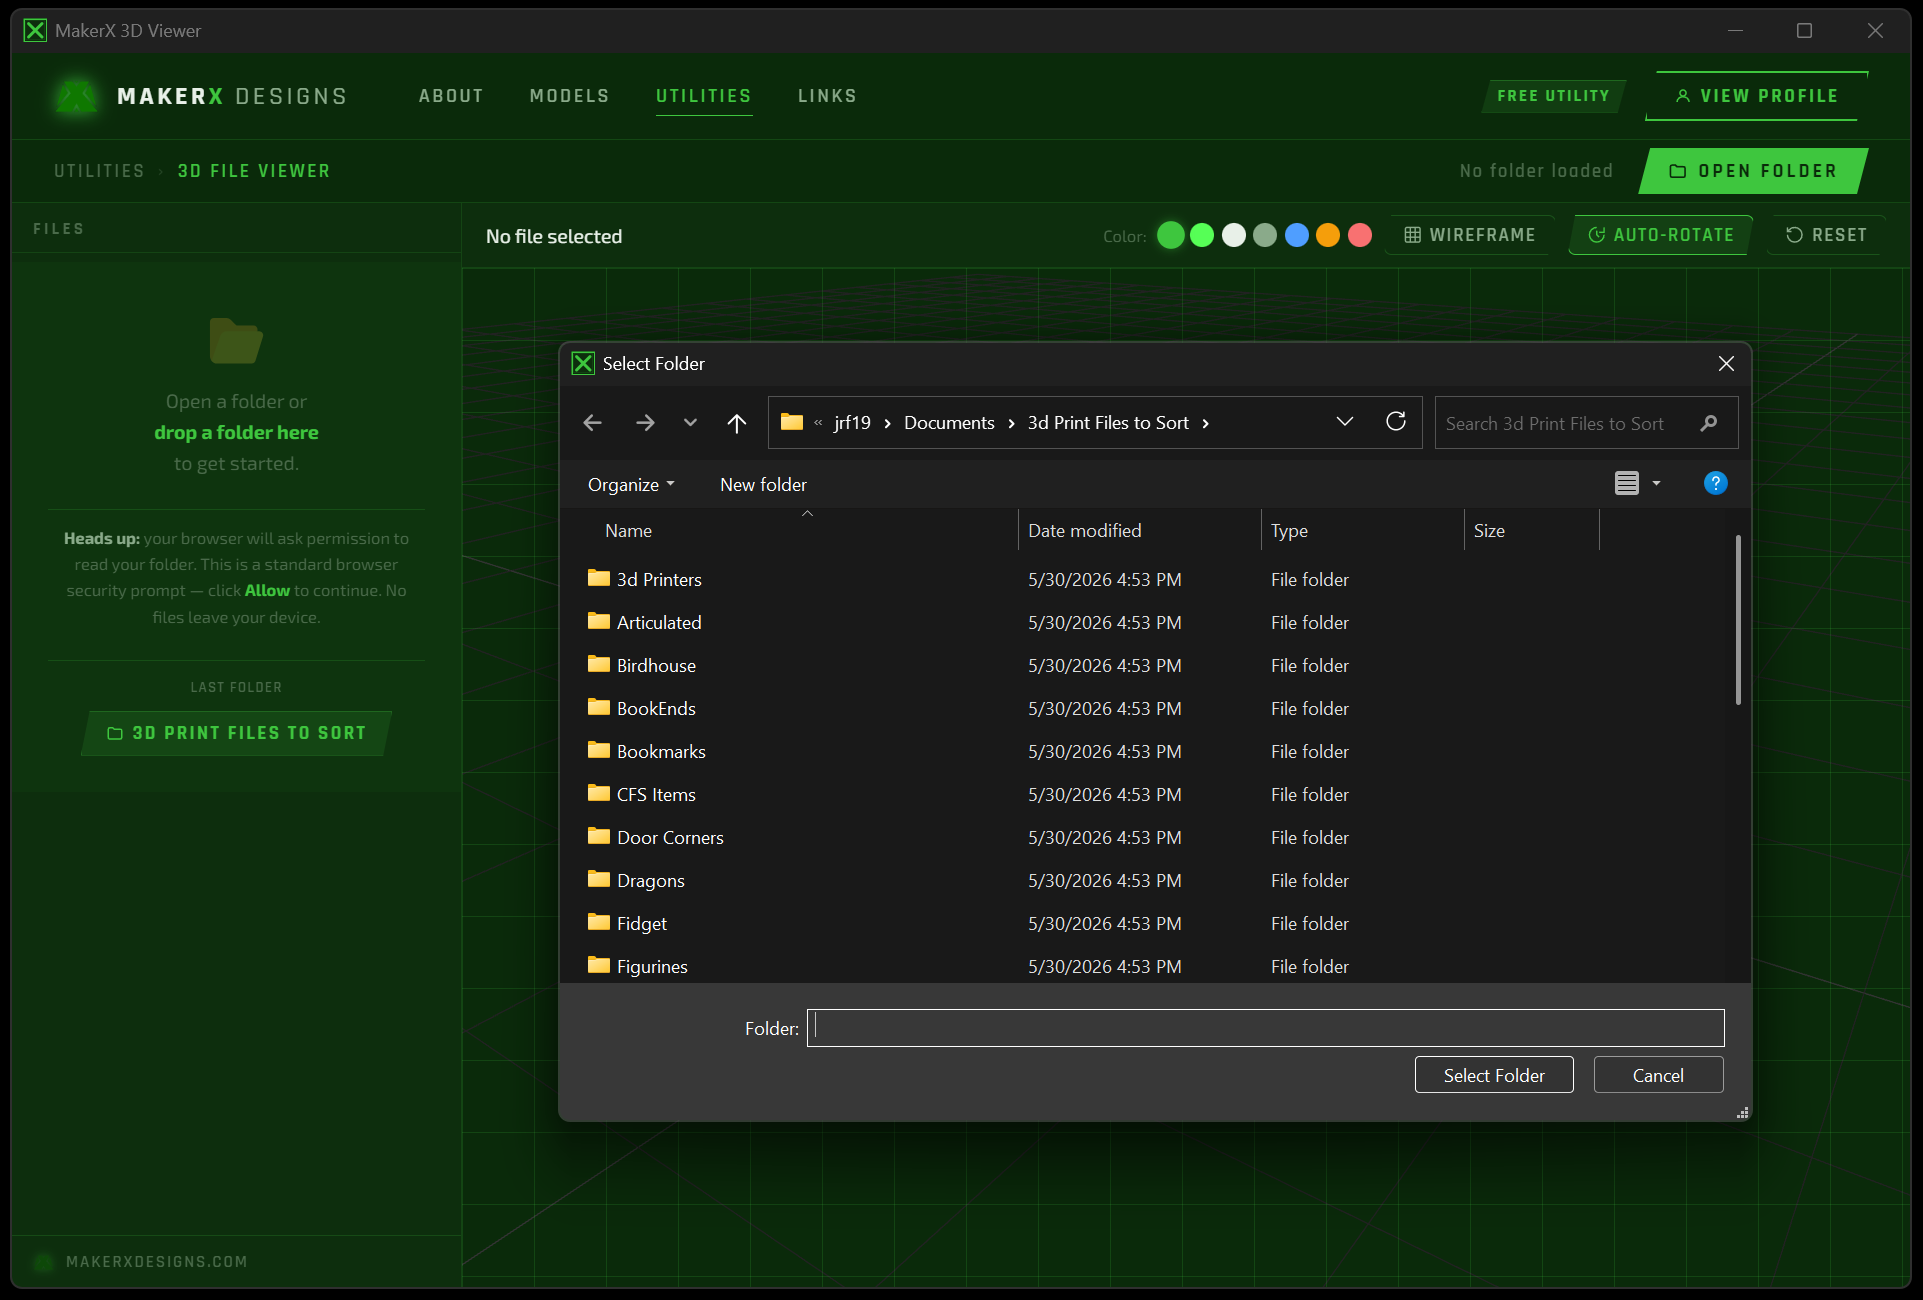Pick the blue model color swatch
The width and height of the screenshot is (1923, 1300).
(1297, 235)
